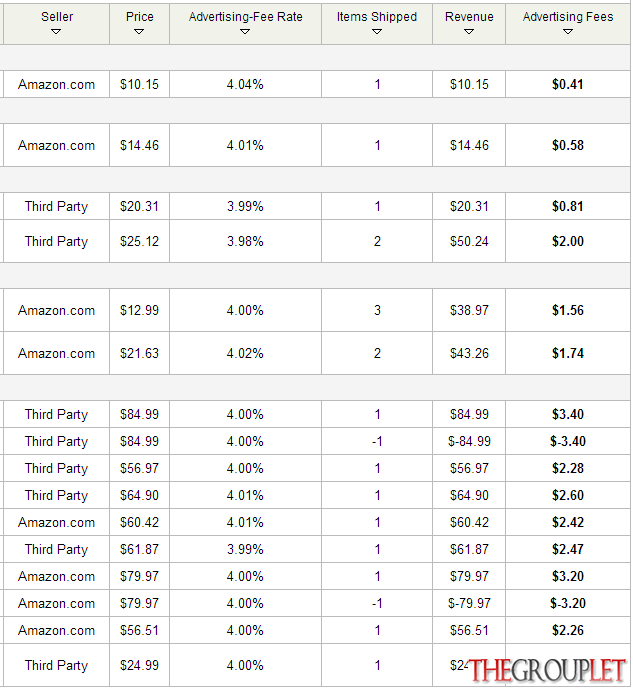Select the $-3.20 advertising fee cell

[x=568, y=603]
